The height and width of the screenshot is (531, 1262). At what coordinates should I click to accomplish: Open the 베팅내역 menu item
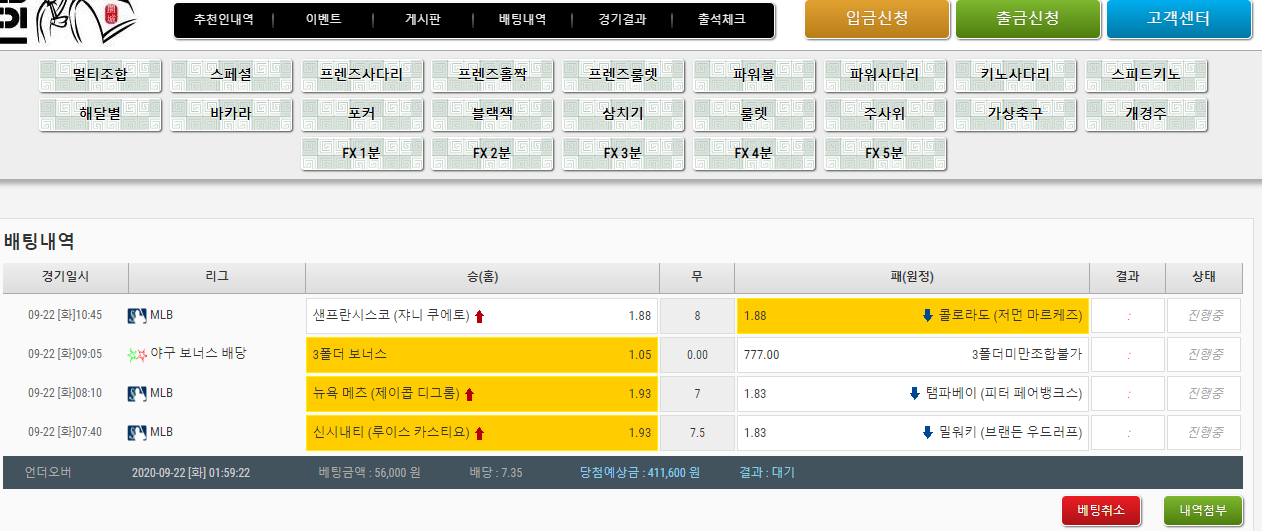click(522, 19)
